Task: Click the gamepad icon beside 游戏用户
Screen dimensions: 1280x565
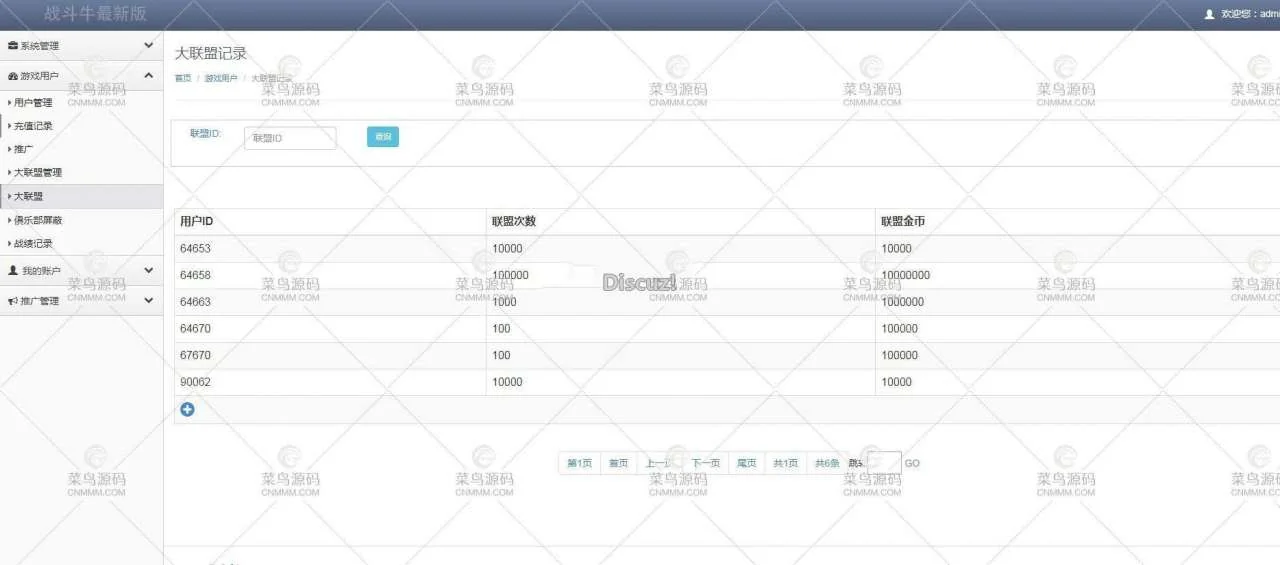Action: coord(12,76)
